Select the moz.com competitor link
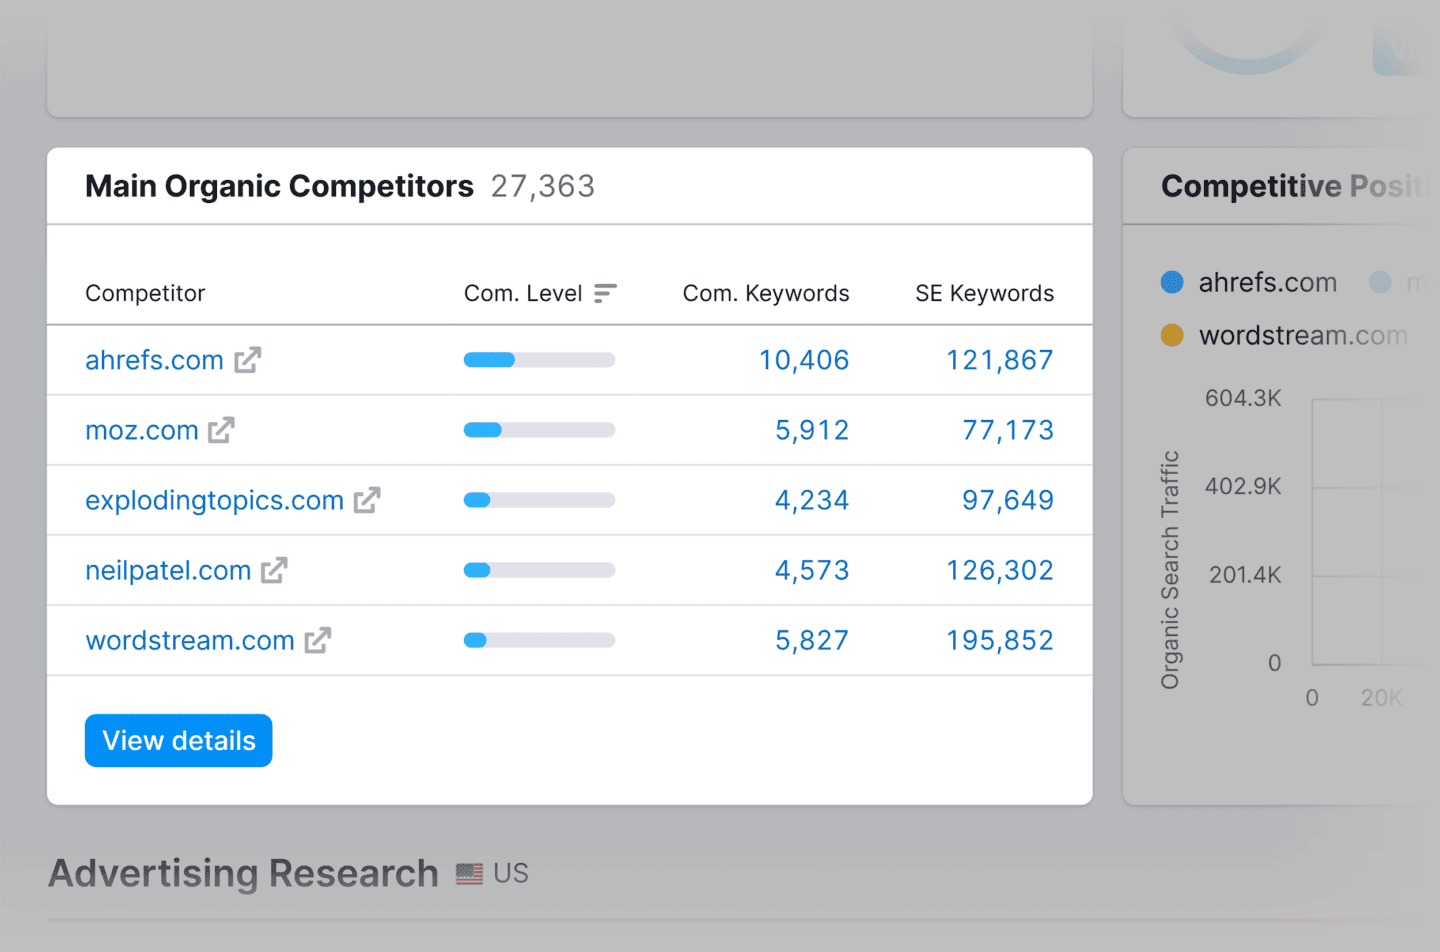The width and height of the screenshot is (1440, 952). click(142, 430)
